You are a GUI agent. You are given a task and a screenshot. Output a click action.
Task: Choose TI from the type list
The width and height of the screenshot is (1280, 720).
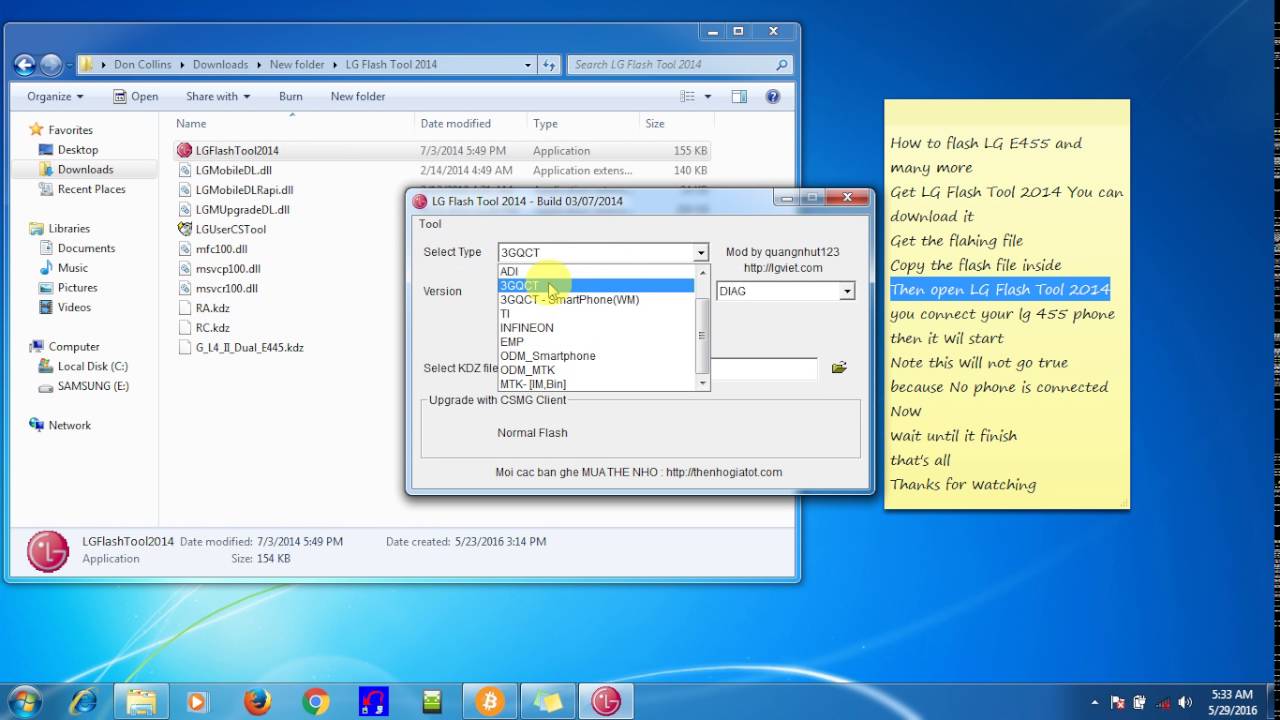(596, 314)
